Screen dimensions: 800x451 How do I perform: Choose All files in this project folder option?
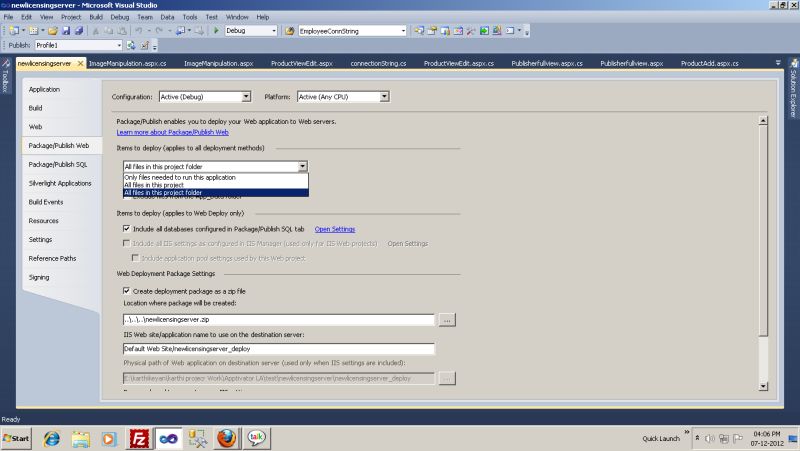pos(216,193)
